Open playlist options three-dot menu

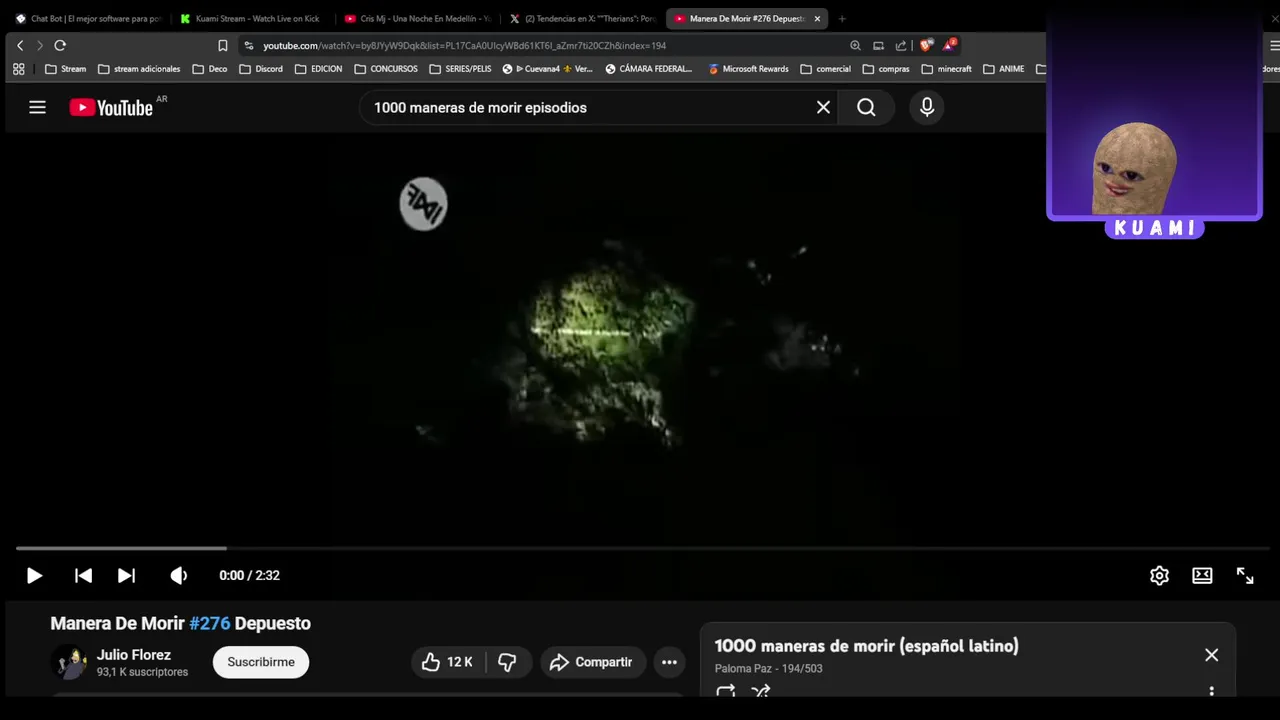click(1211, 692)
